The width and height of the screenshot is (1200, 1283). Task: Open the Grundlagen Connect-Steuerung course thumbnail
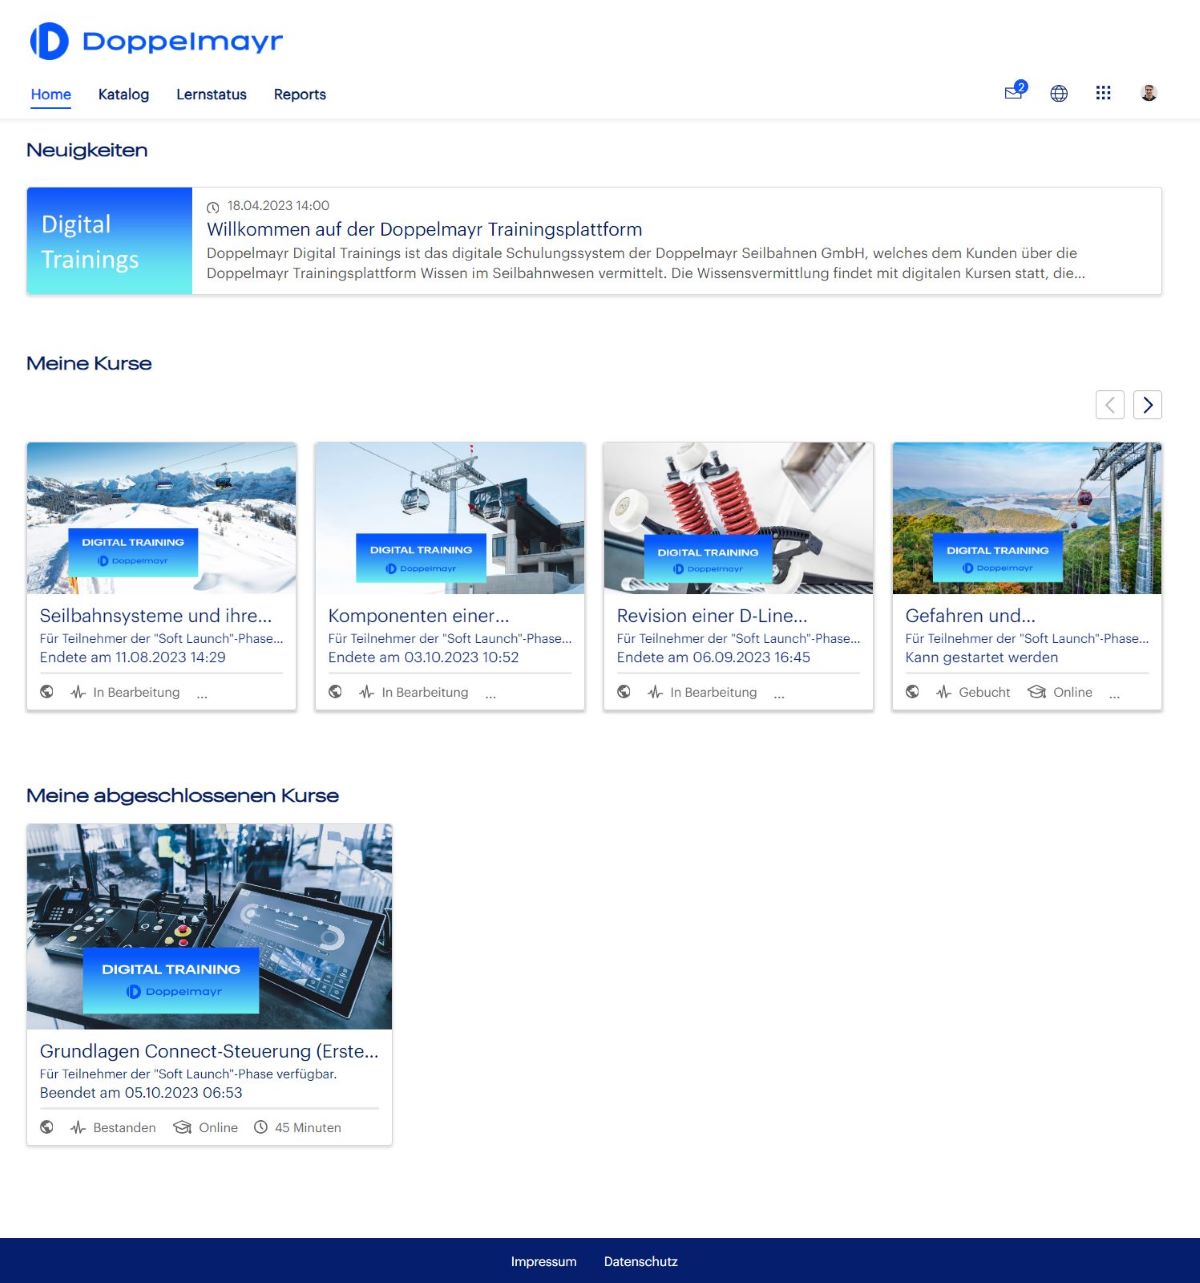point(209,926)
